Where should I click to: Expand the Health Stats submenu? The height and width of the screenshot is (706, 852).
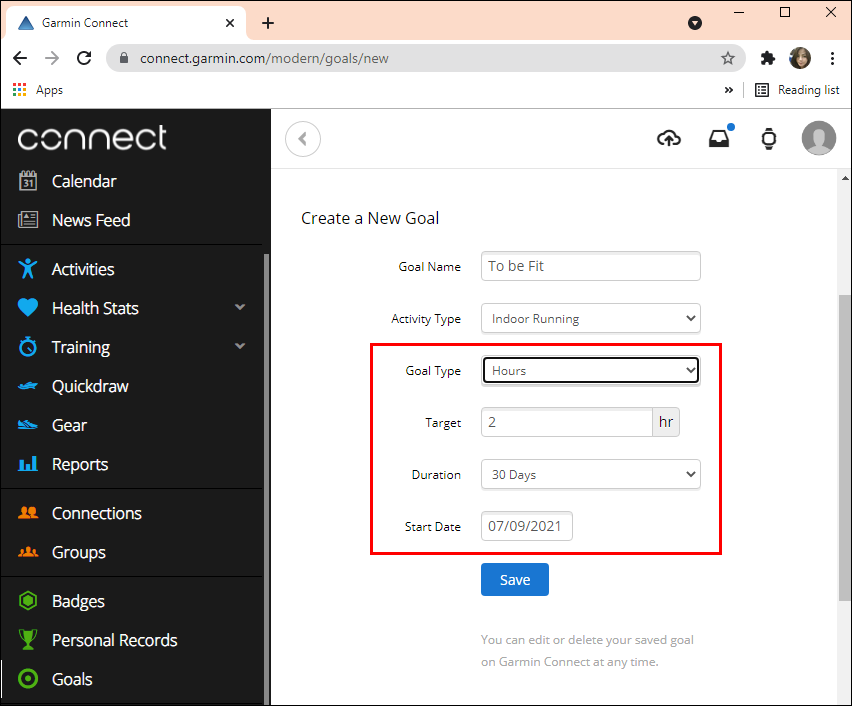240,308
